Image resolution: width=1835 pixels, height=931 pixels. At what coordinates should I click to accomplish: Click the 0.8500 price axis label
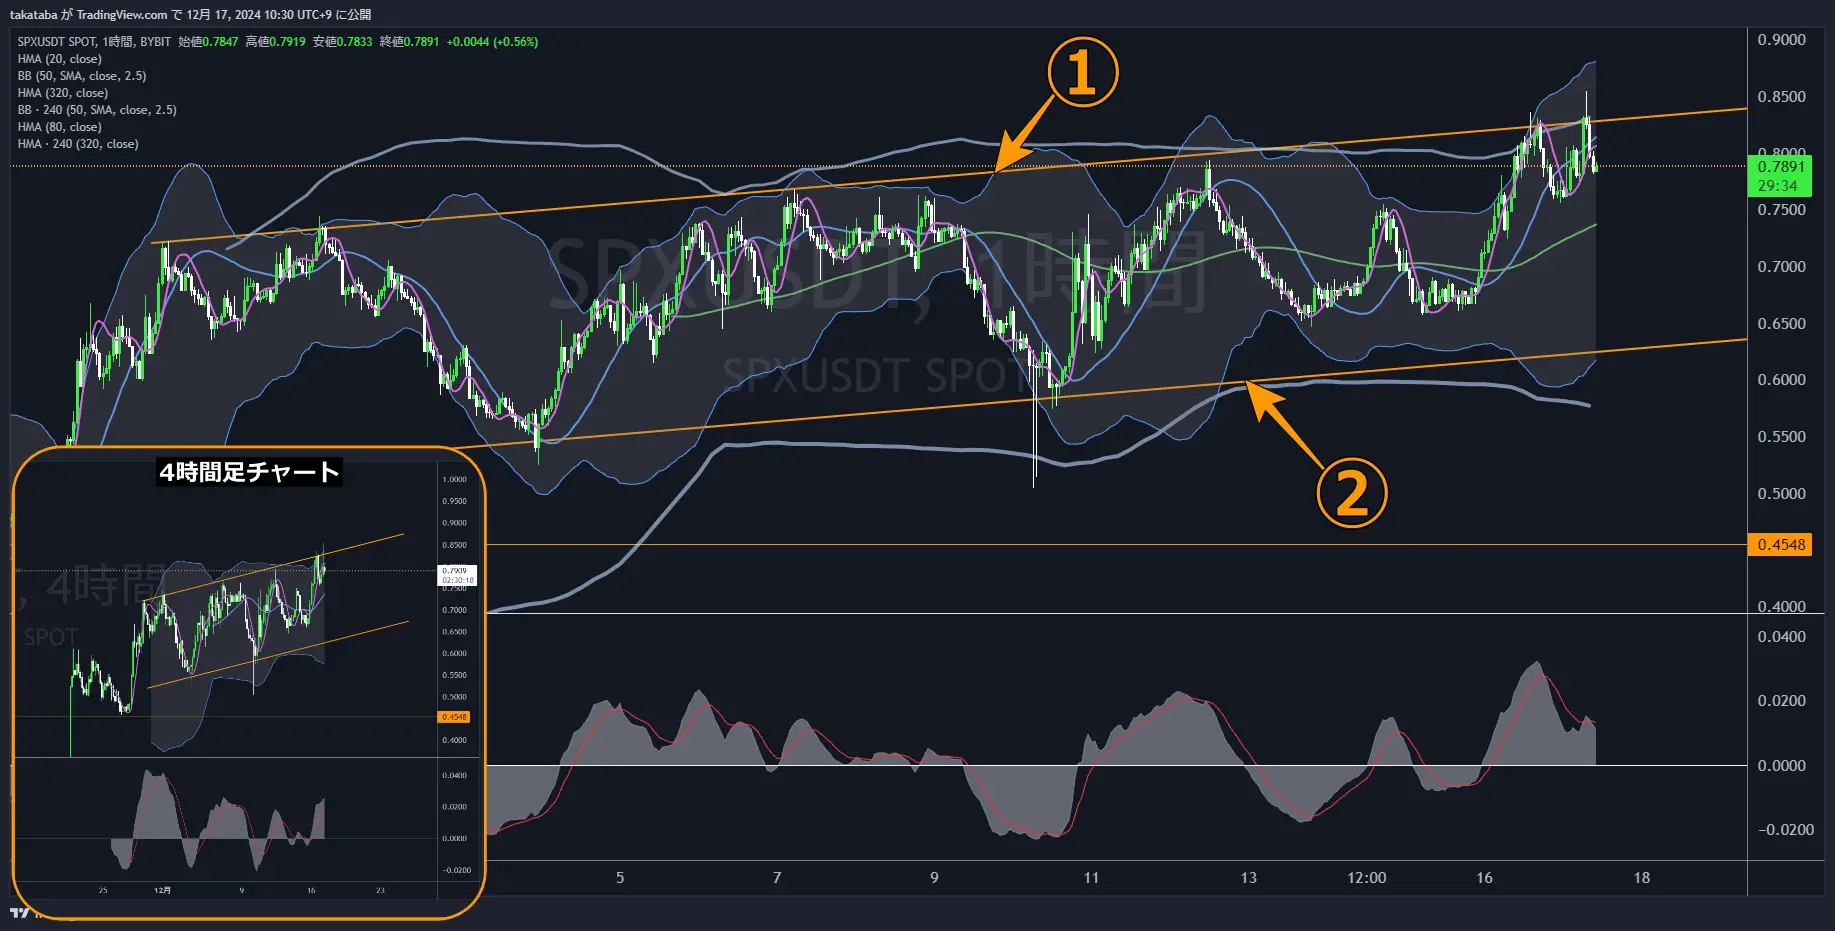point(1781,97)
